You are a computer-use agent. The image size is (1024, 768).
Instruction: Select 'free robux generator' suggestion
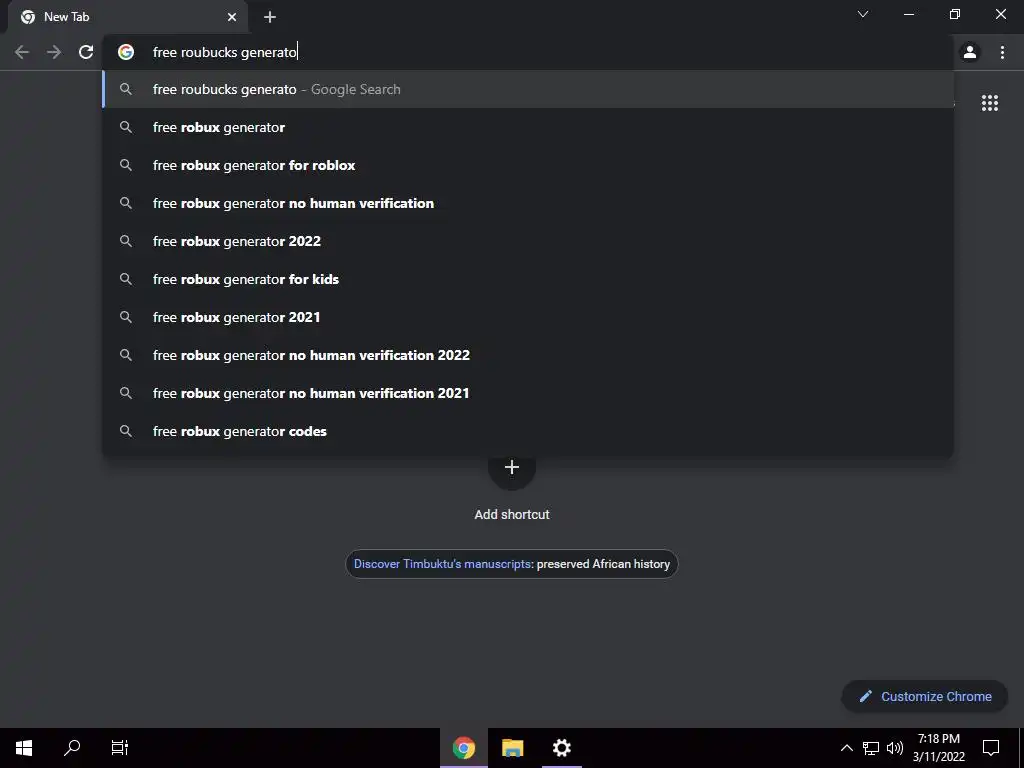(x=528, y=127)
